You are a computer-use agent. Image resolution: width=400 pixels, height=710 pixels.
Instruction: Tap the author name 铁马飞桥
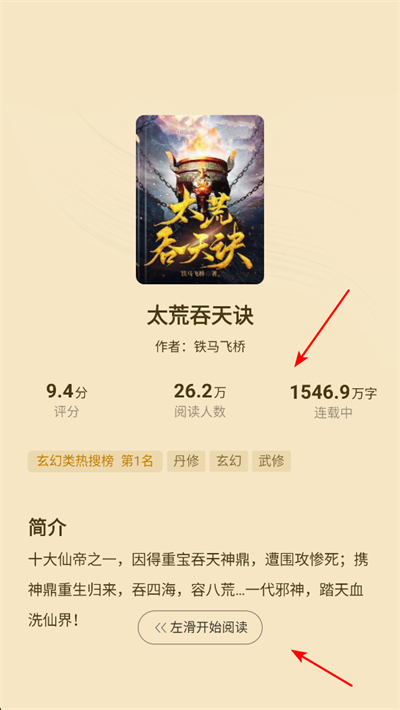tap(220, 347)
